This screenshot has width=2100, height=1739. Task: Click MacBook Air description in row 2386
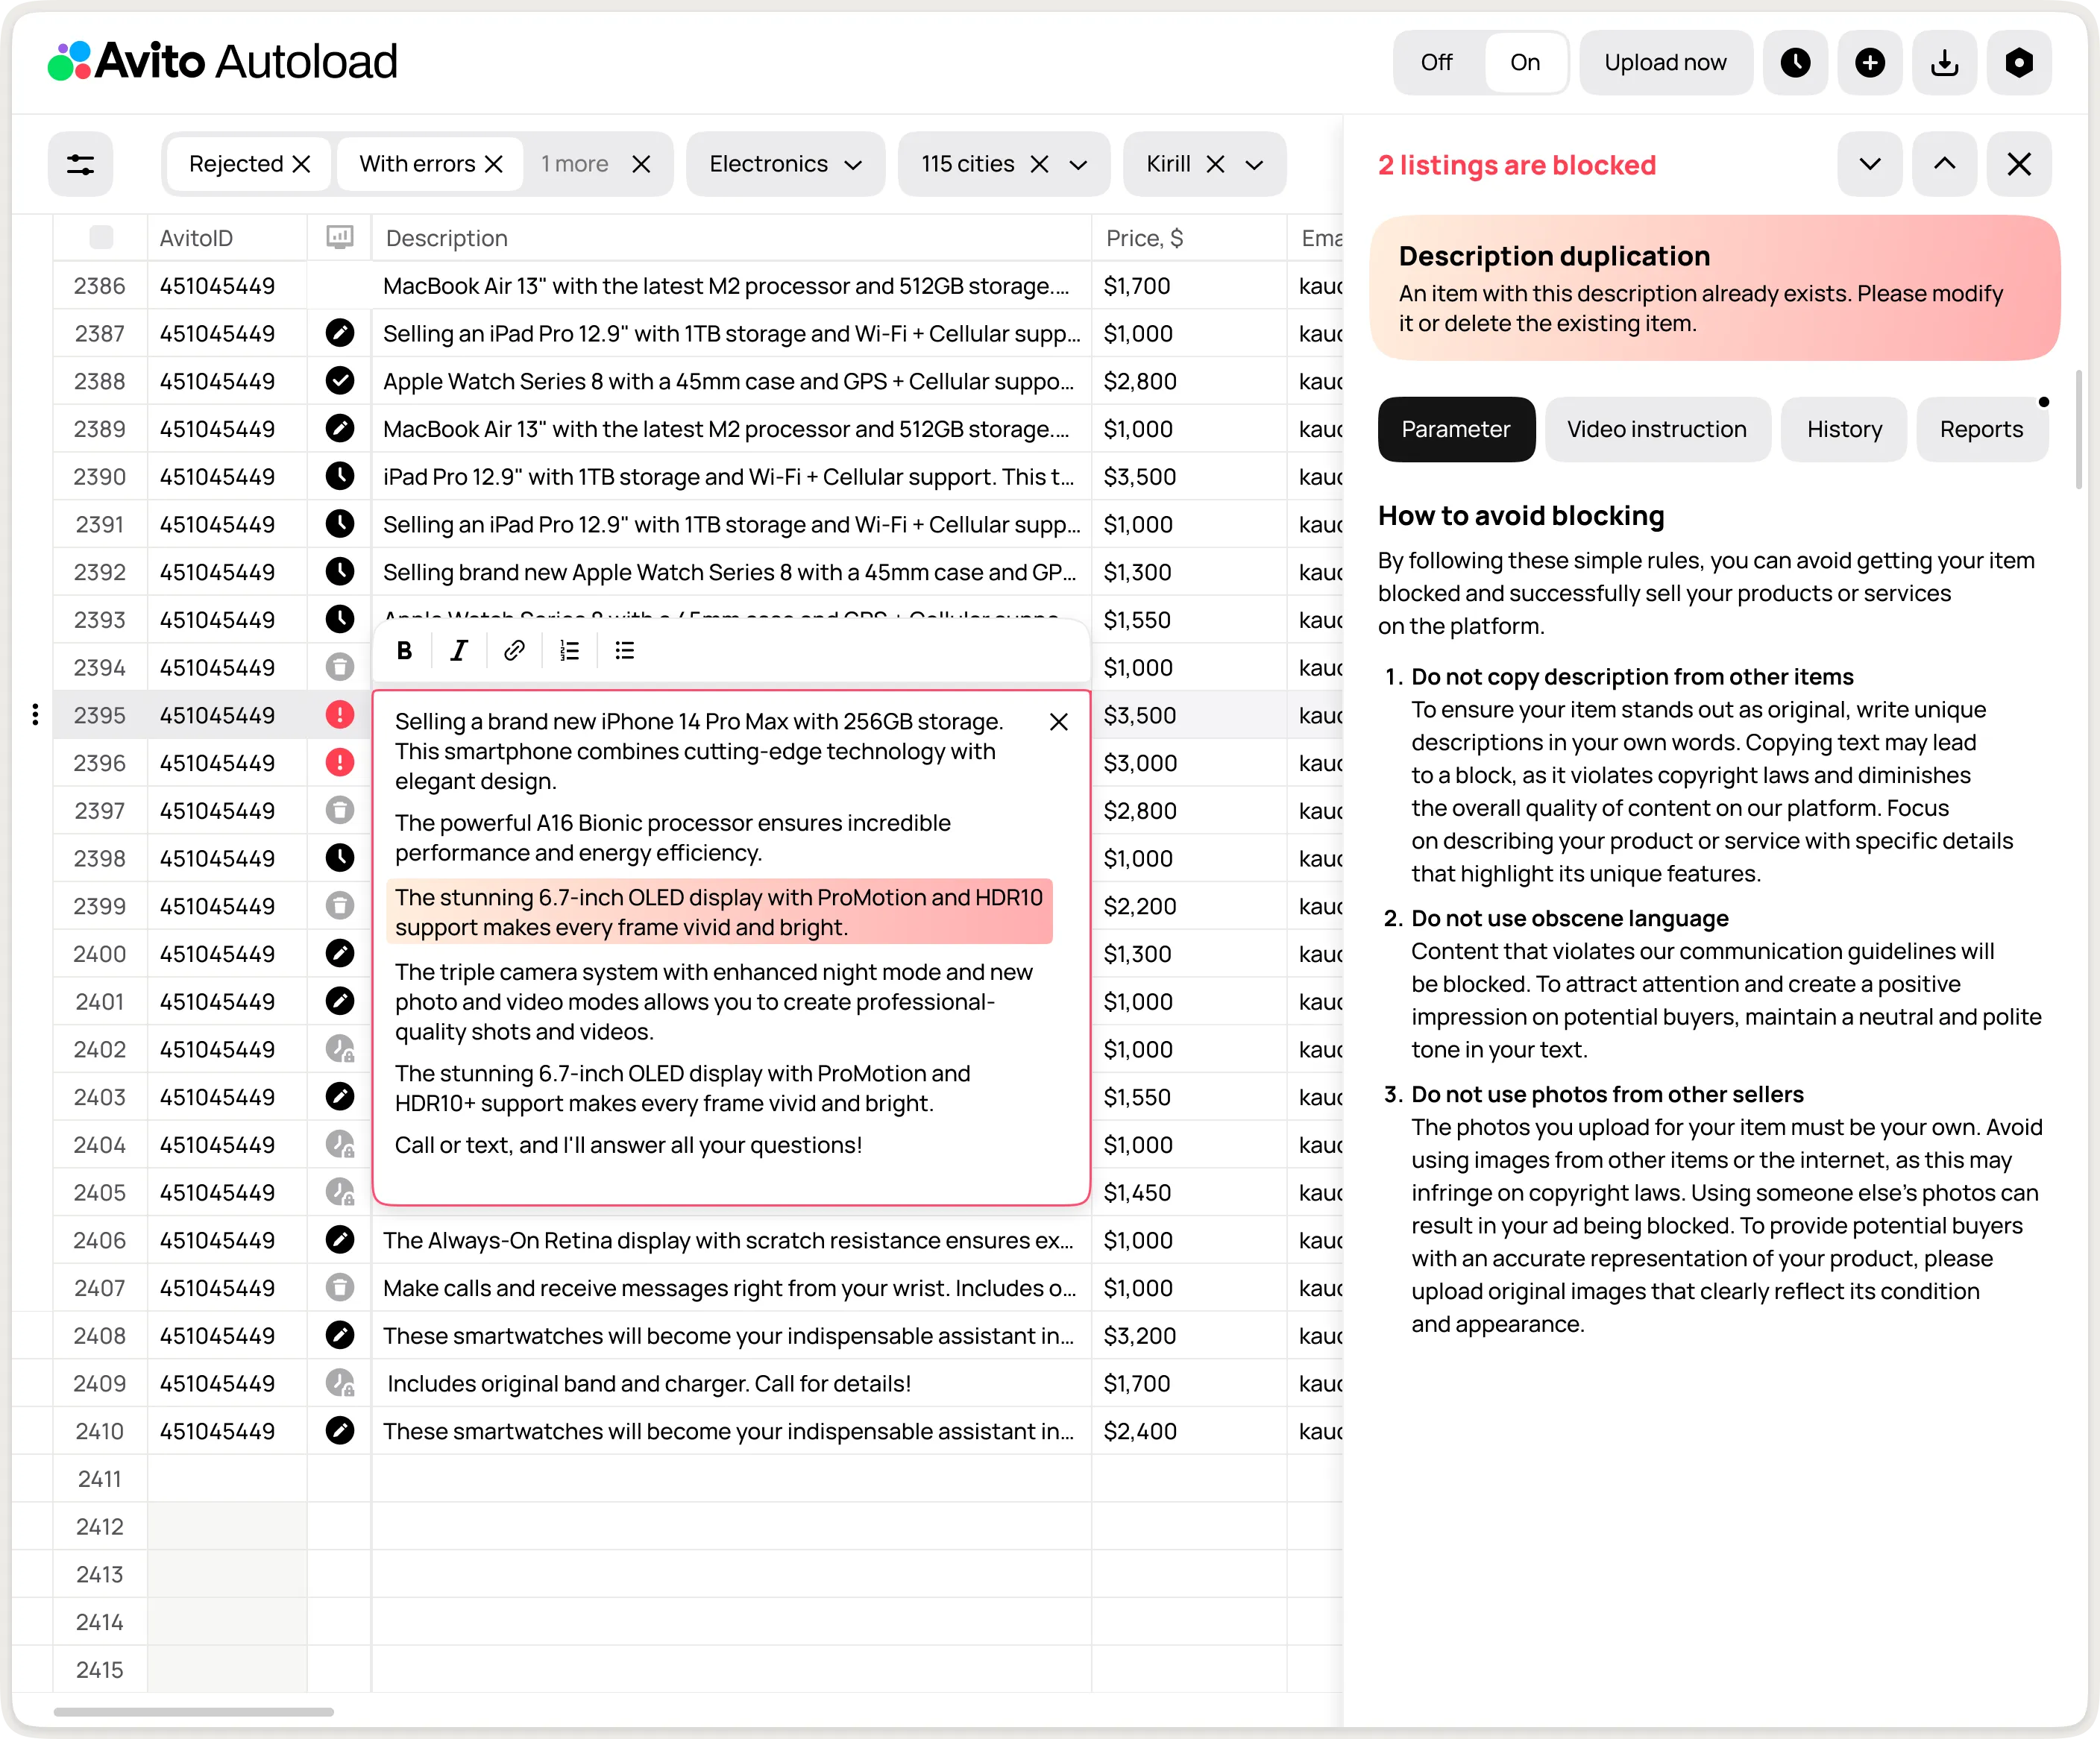point(731,286)
